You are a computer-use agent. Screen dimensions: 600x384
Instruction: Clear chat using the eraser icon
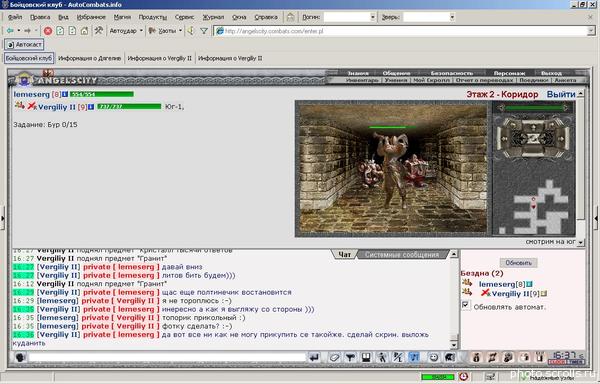coord(334,358)
